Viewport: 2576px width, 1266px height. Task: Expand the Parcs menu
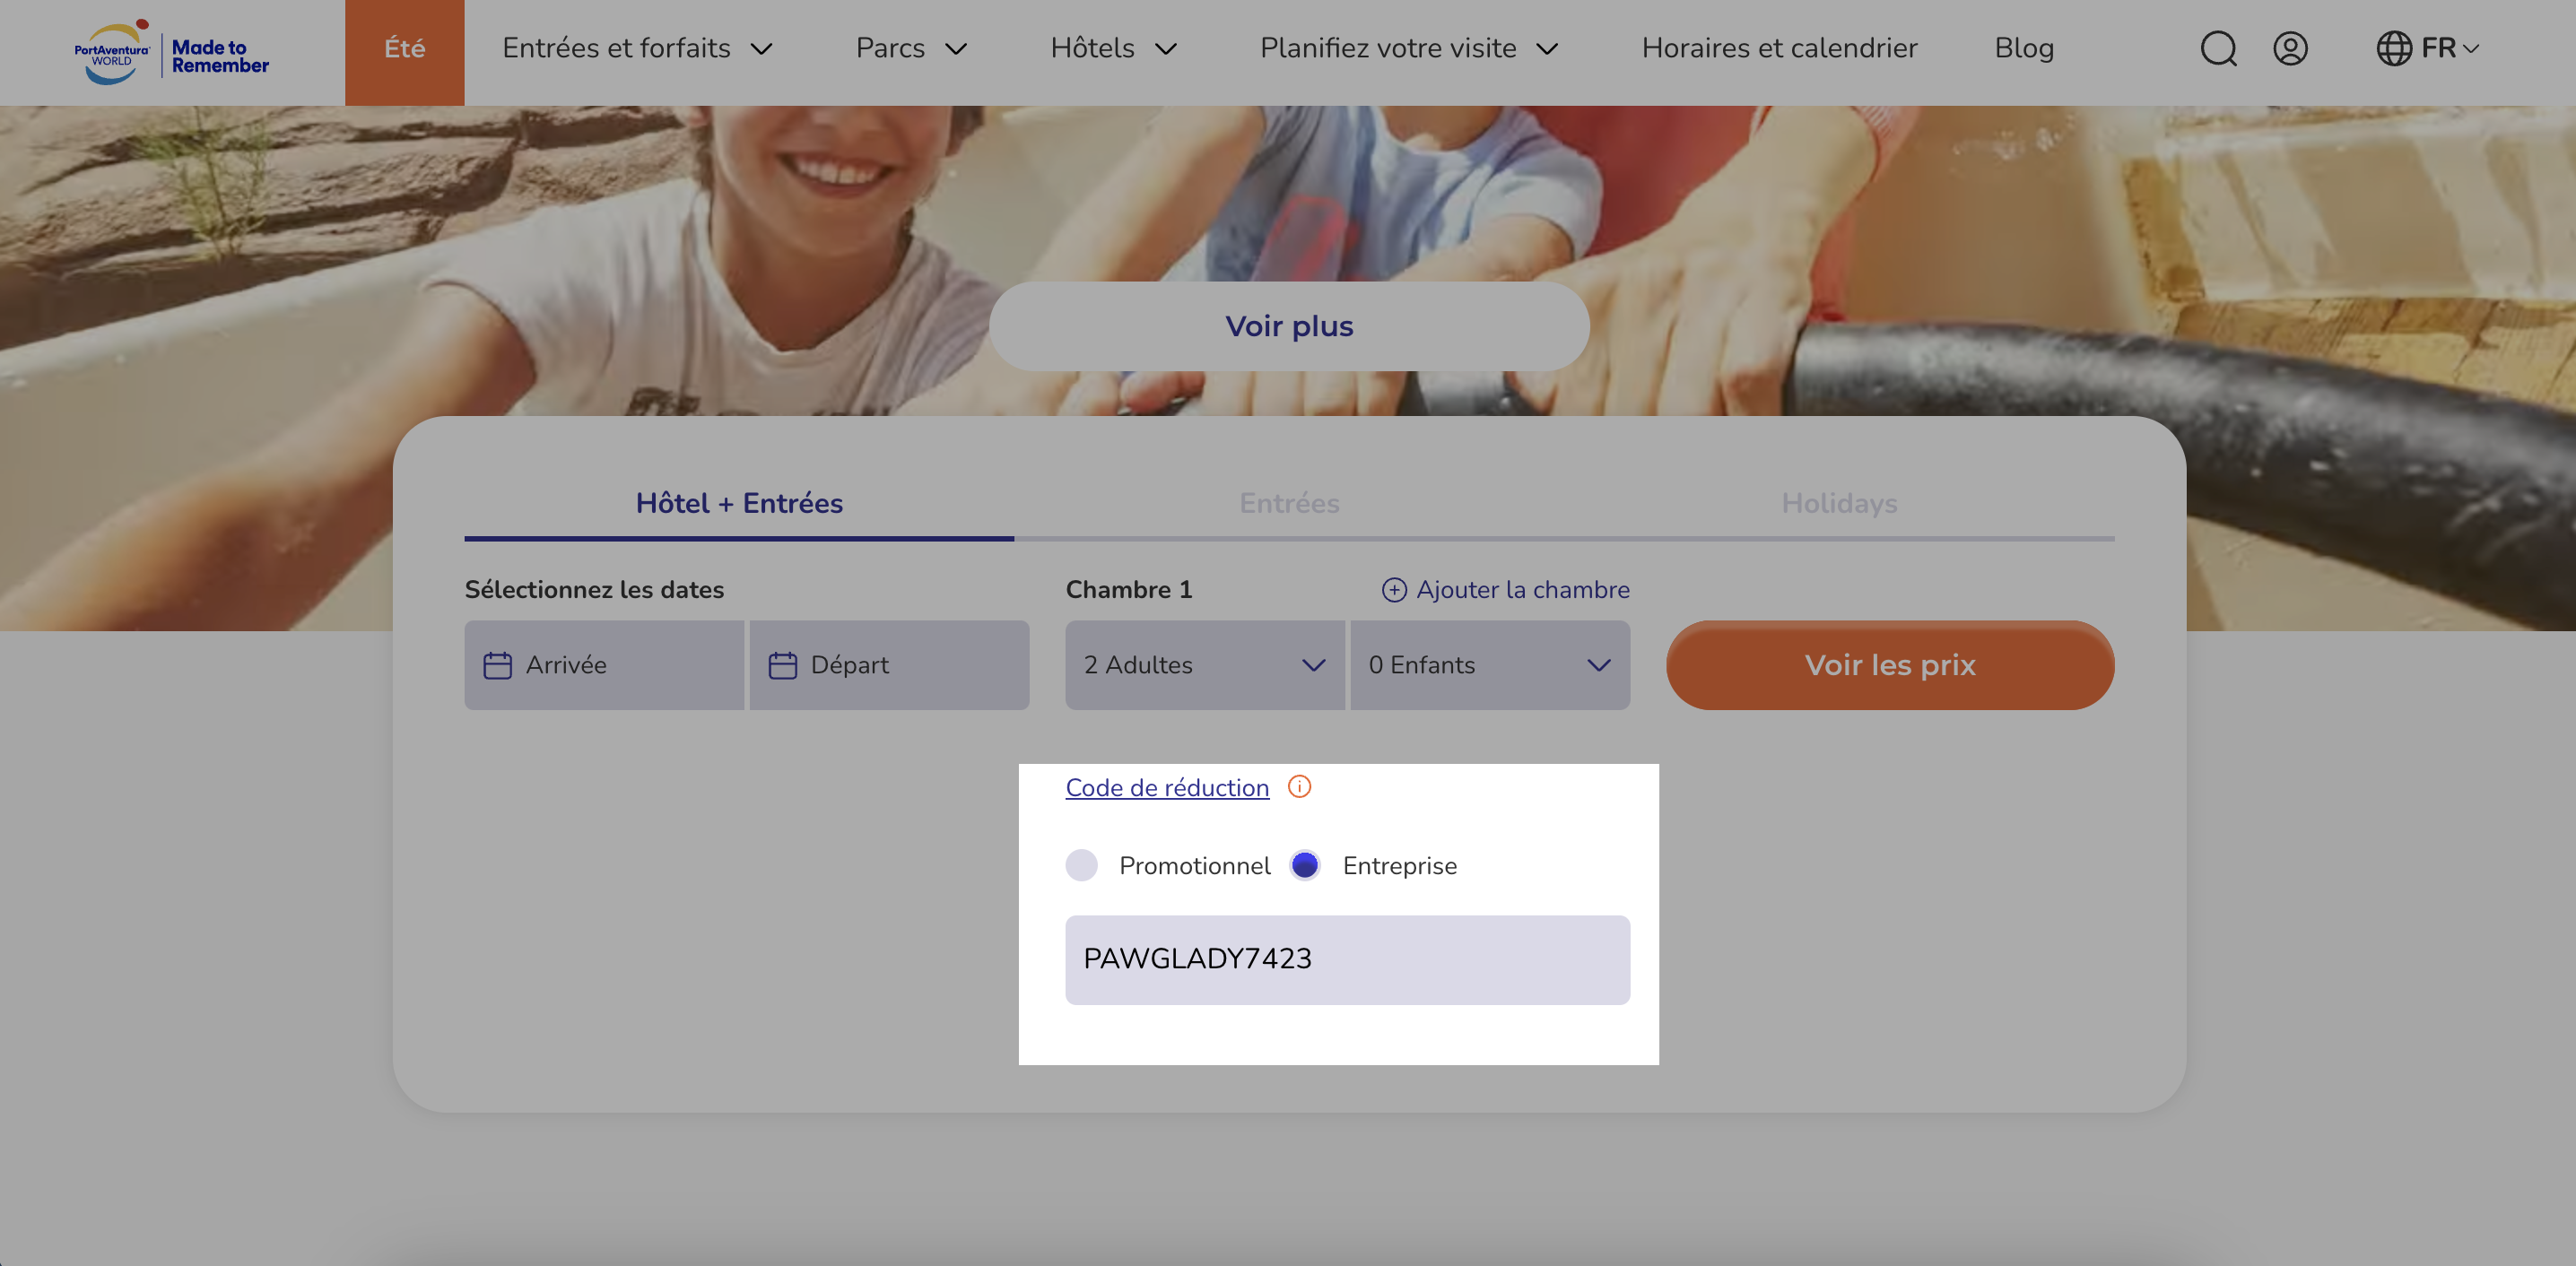pos(911,48)
